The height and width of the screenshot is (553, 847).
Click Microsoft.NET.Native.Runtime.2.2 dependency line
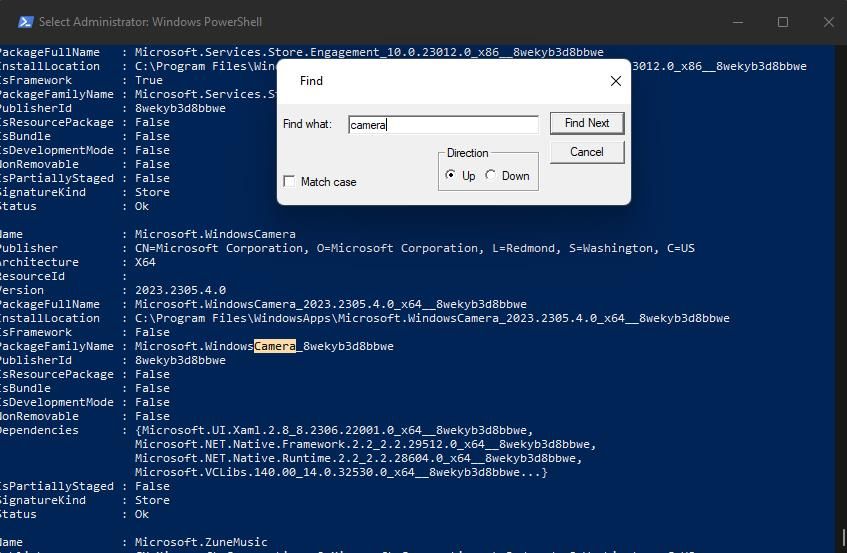coord(358,458)
